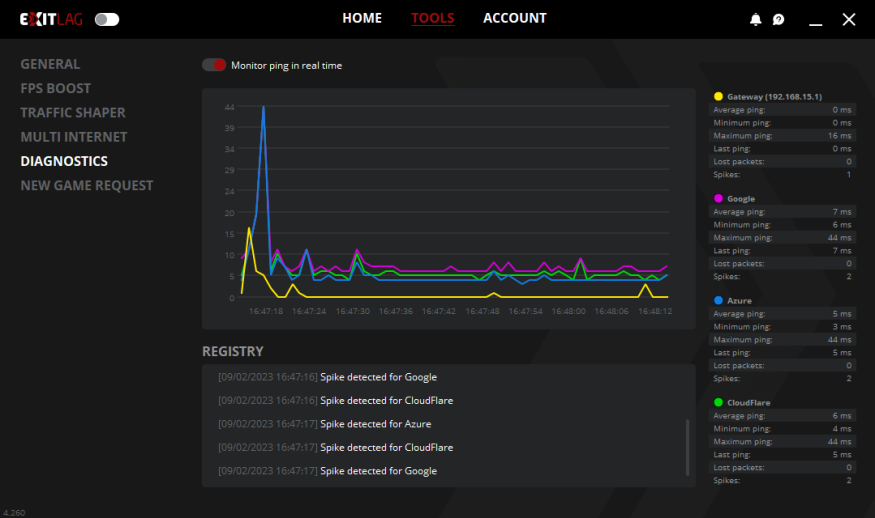
Task: Click the version number 4.260
Action: click(14, 512)
